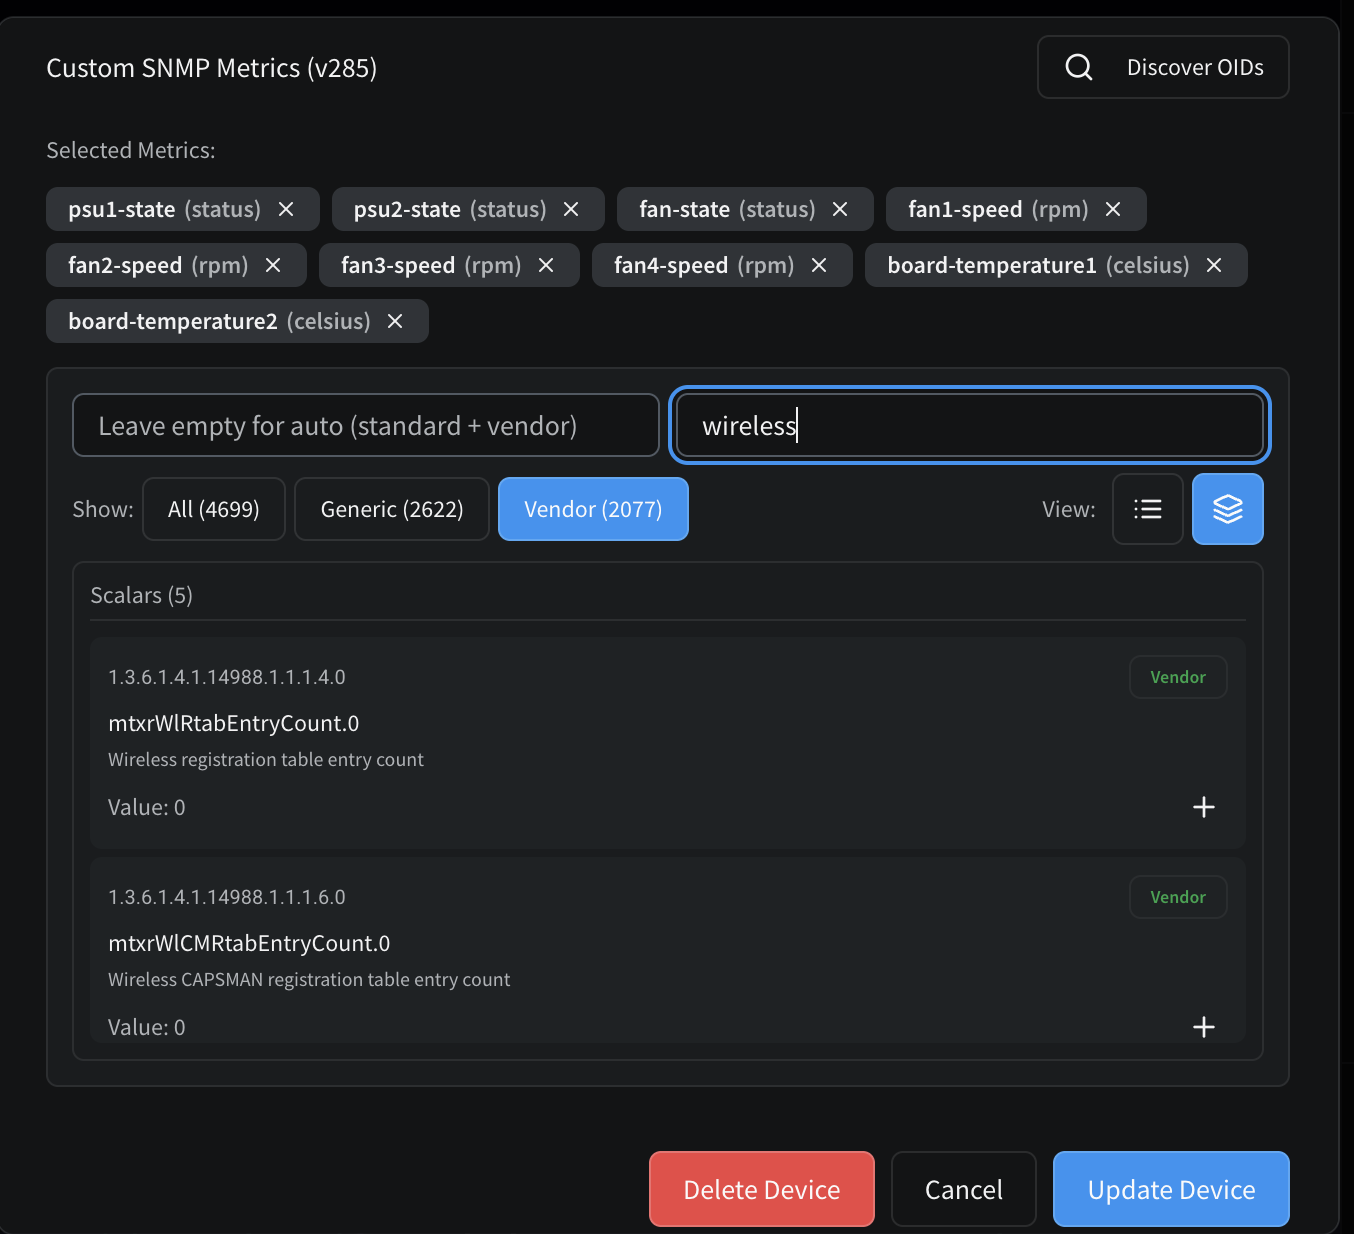Viewport: 1354px width, 1234px height.
Task: Click the board-temperature2 (celsius) chip label
Action: coord(219,321)
